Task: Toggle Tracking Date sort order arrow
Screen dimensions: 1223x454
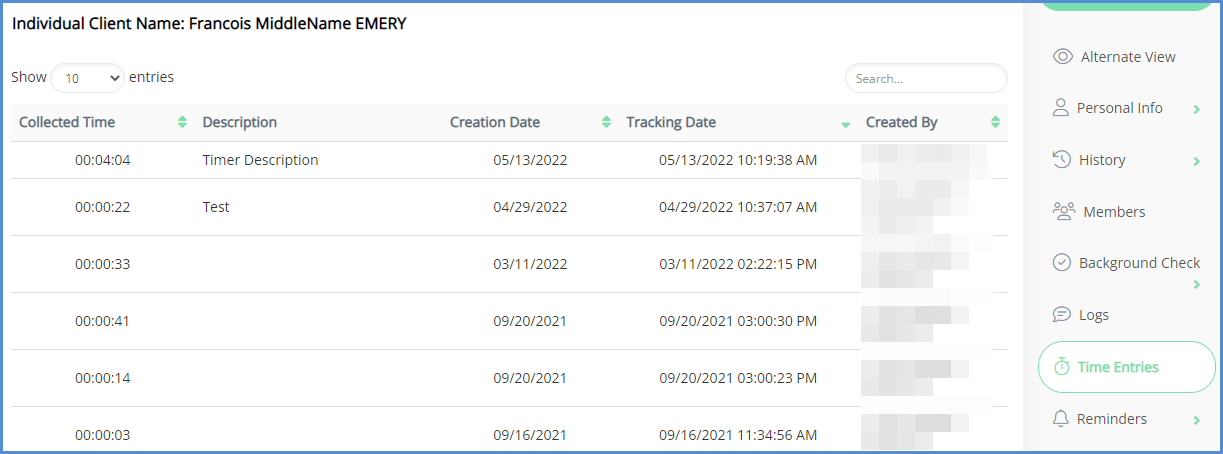Action: [845, 124]
